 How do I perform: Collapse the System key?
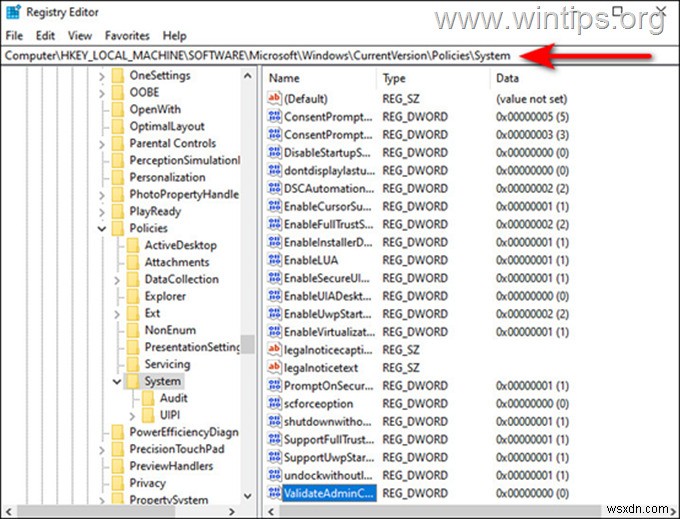click(117, 382)
